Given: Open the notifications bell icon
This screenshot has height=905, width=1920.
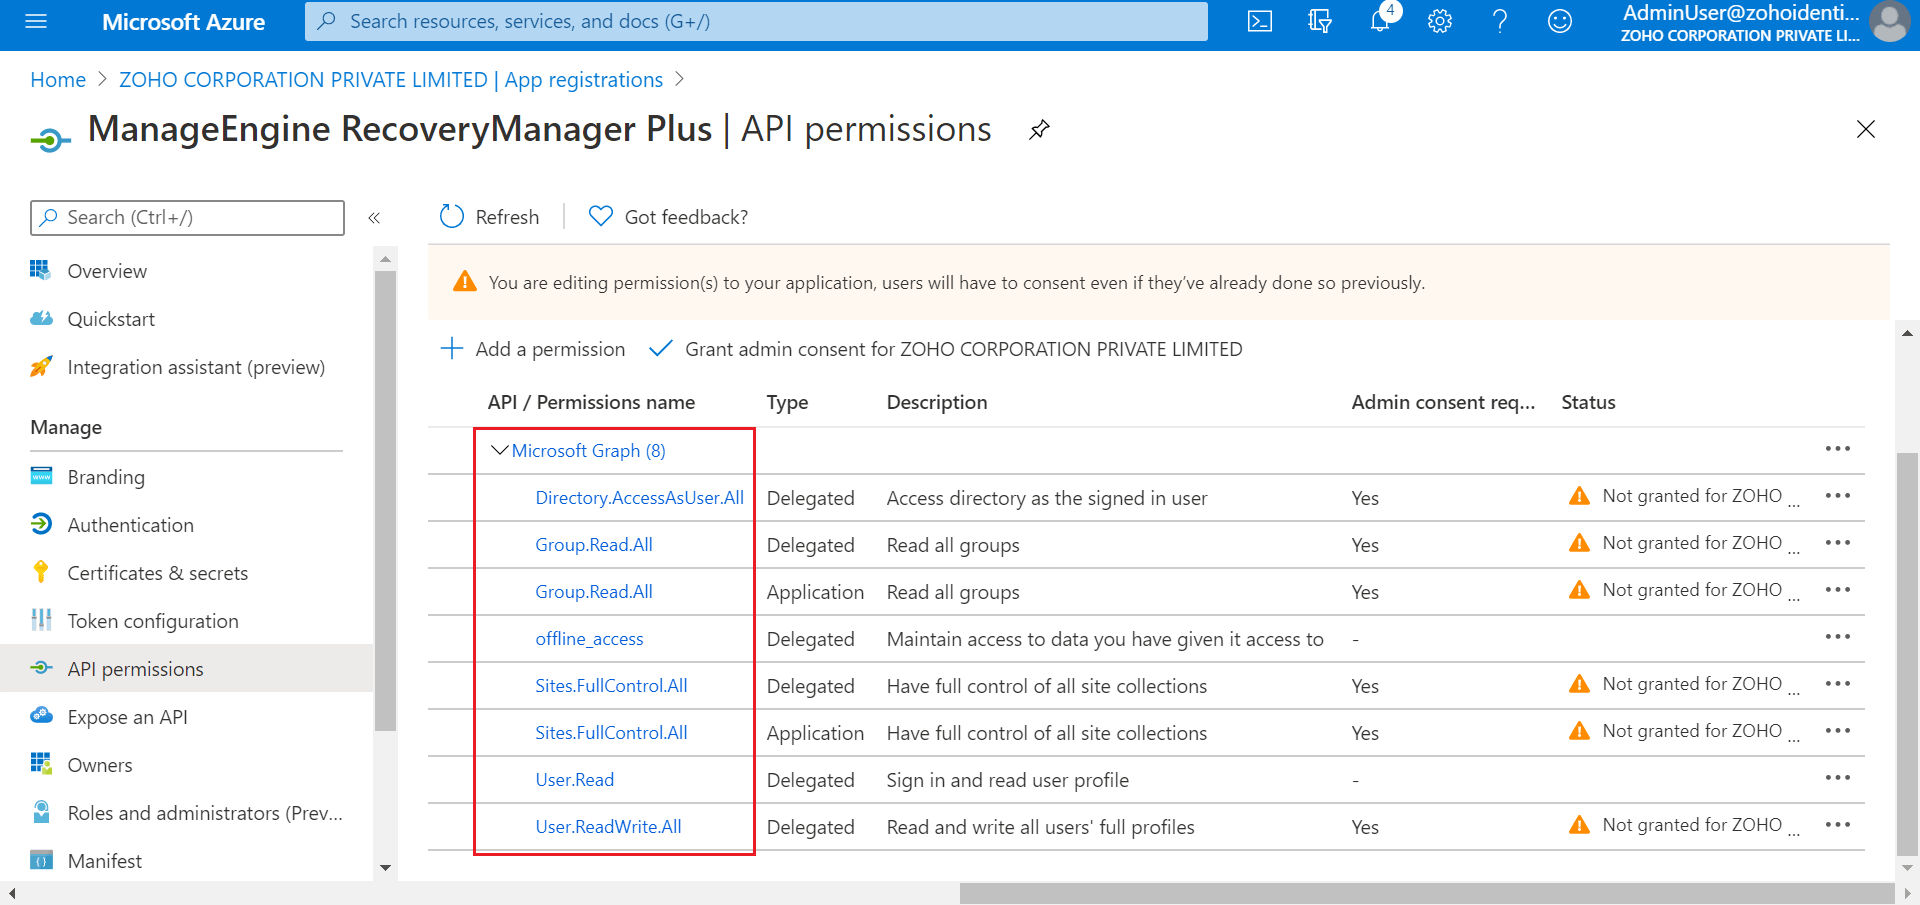Looking at the screenshot, I should [1380, 21].
